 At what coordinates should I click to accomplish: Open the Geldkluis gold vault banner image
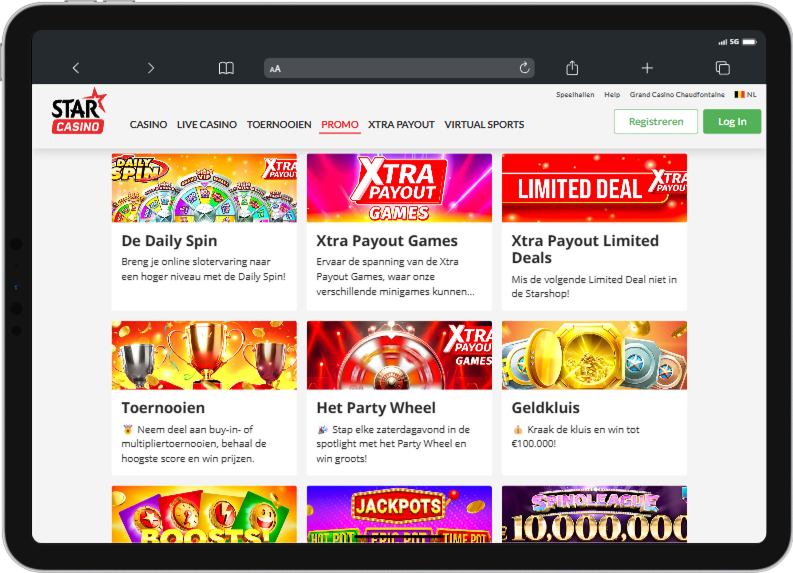click(x=594, y=355)
